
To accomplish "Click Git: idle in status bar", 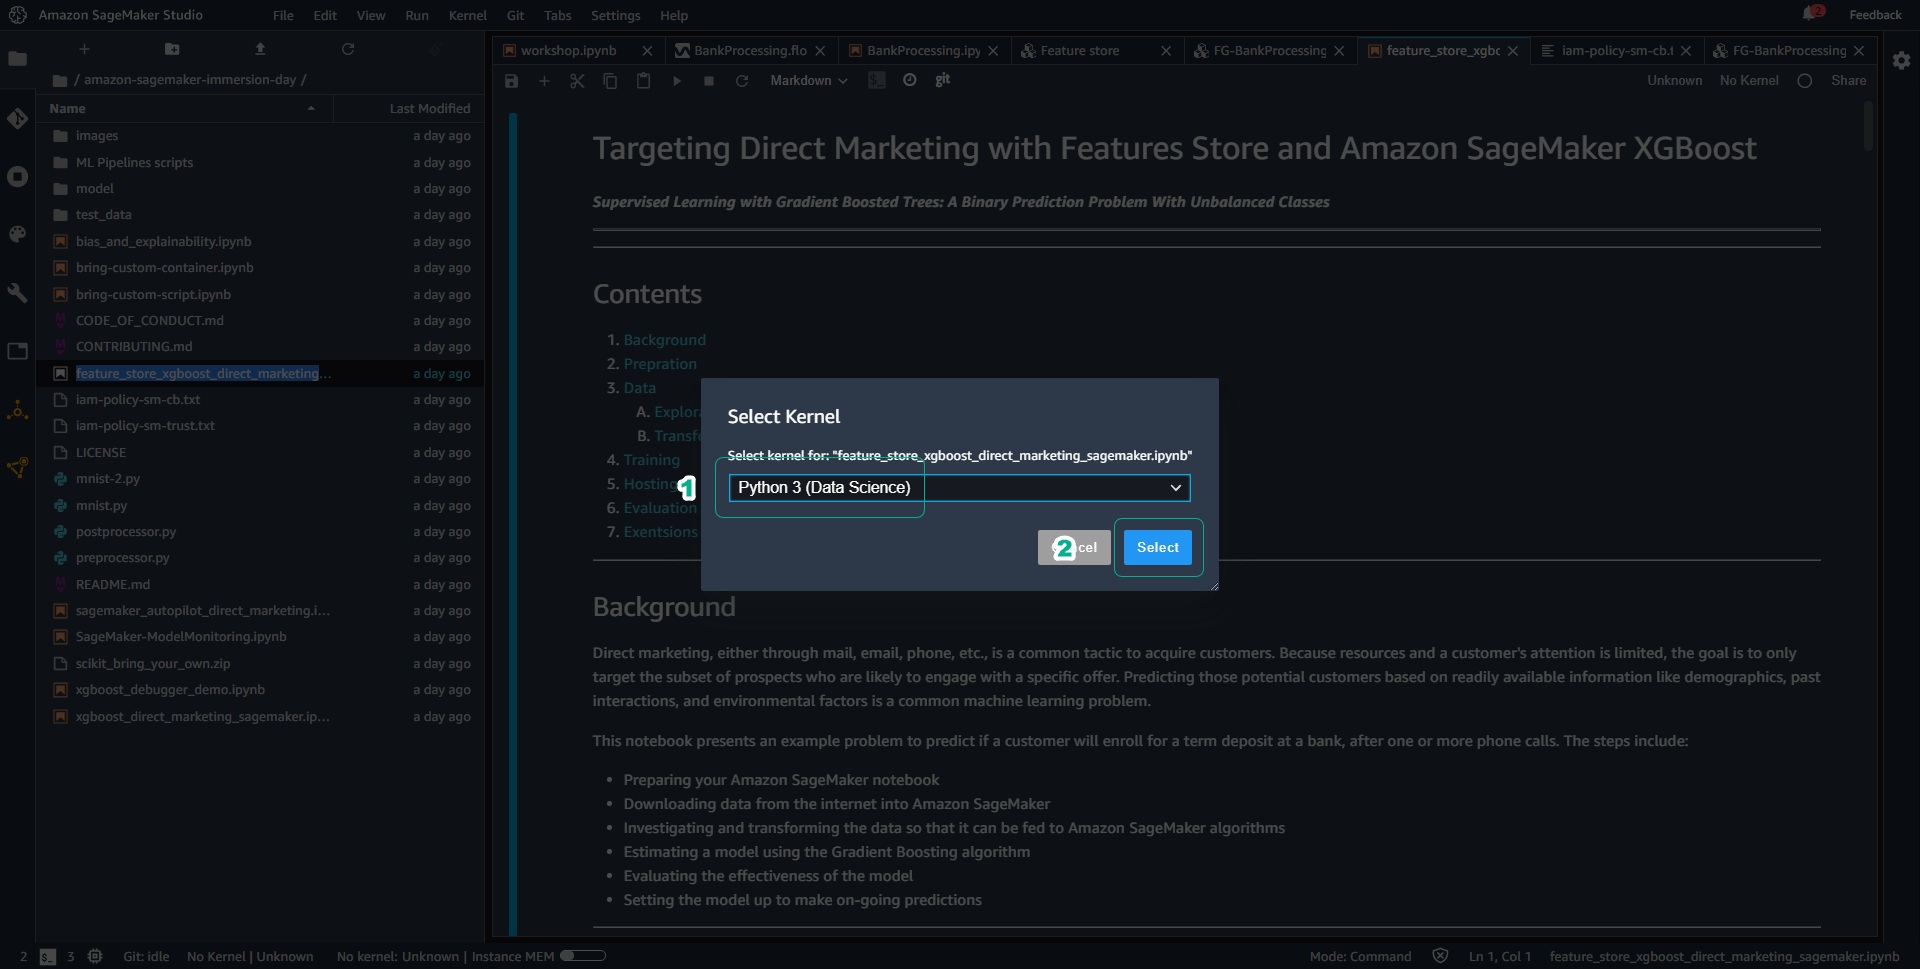I will click(146, 957).
